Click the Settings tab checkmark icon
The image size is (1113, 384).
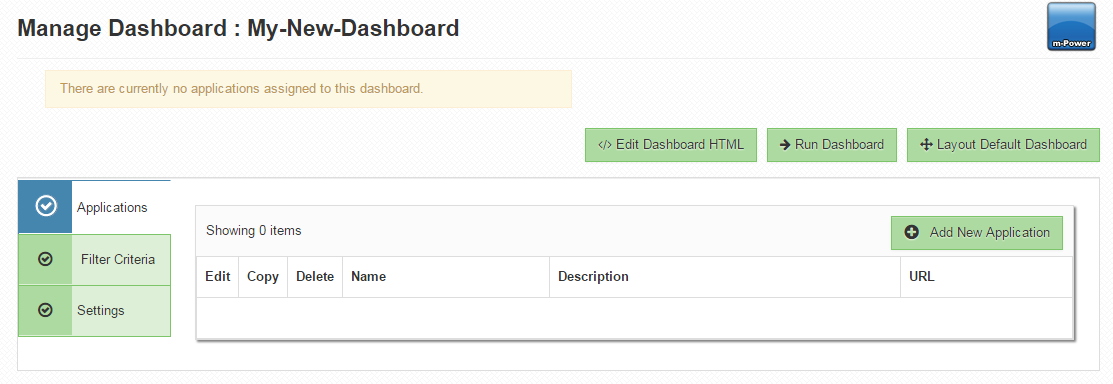pos(45,310)
